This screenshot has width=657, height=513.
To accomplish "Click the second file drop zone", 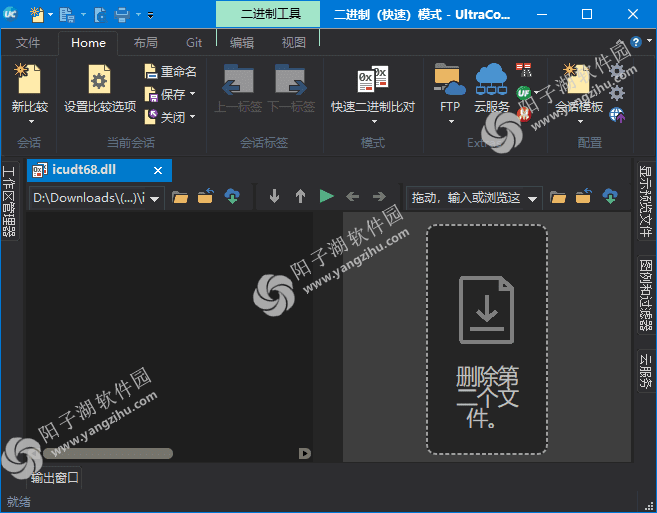I will click(487, 339).
